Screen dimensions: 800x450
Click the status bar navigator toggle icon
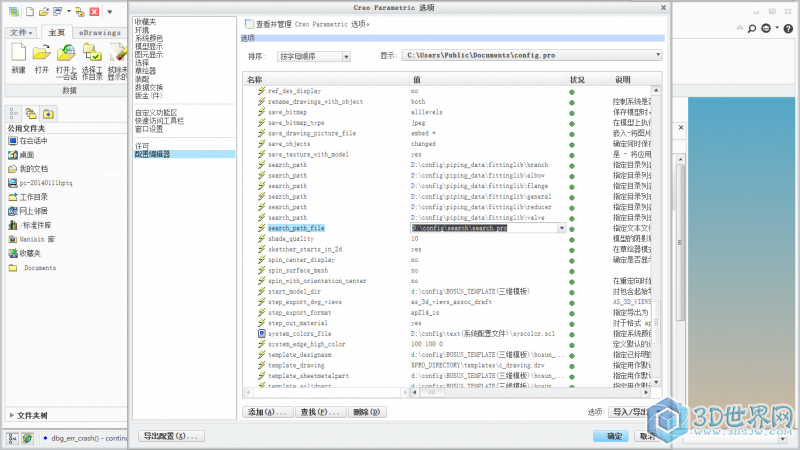12,438
